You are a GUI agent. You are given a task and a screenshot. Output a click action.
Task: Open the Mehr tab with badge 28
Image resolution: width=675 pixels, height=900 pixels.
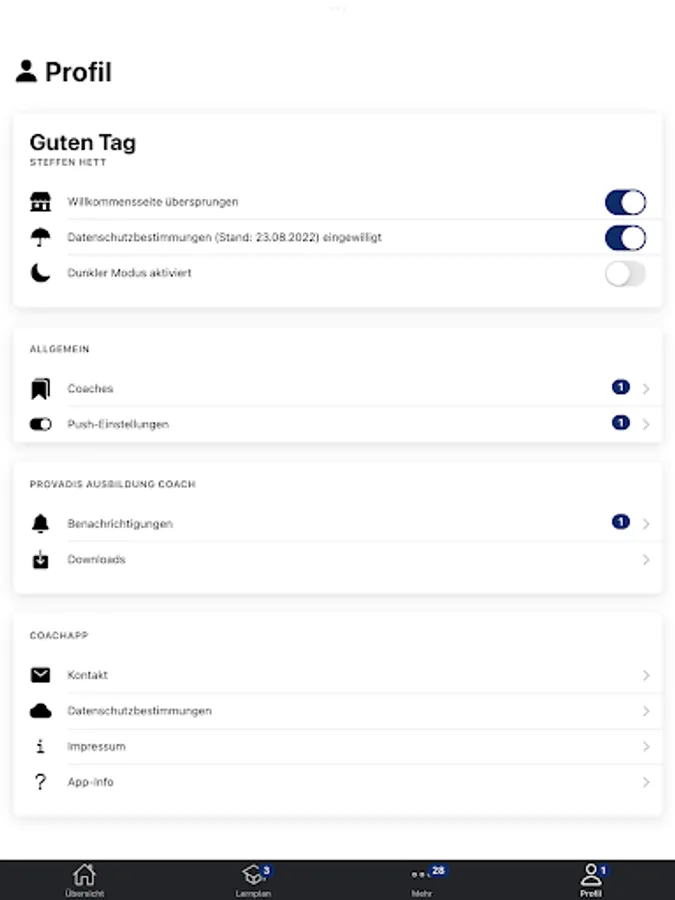click(x=422, y=880)
